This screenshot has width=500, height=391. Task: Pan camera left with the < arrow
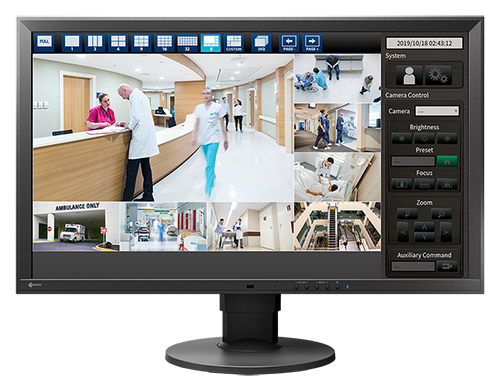point(404,232)
